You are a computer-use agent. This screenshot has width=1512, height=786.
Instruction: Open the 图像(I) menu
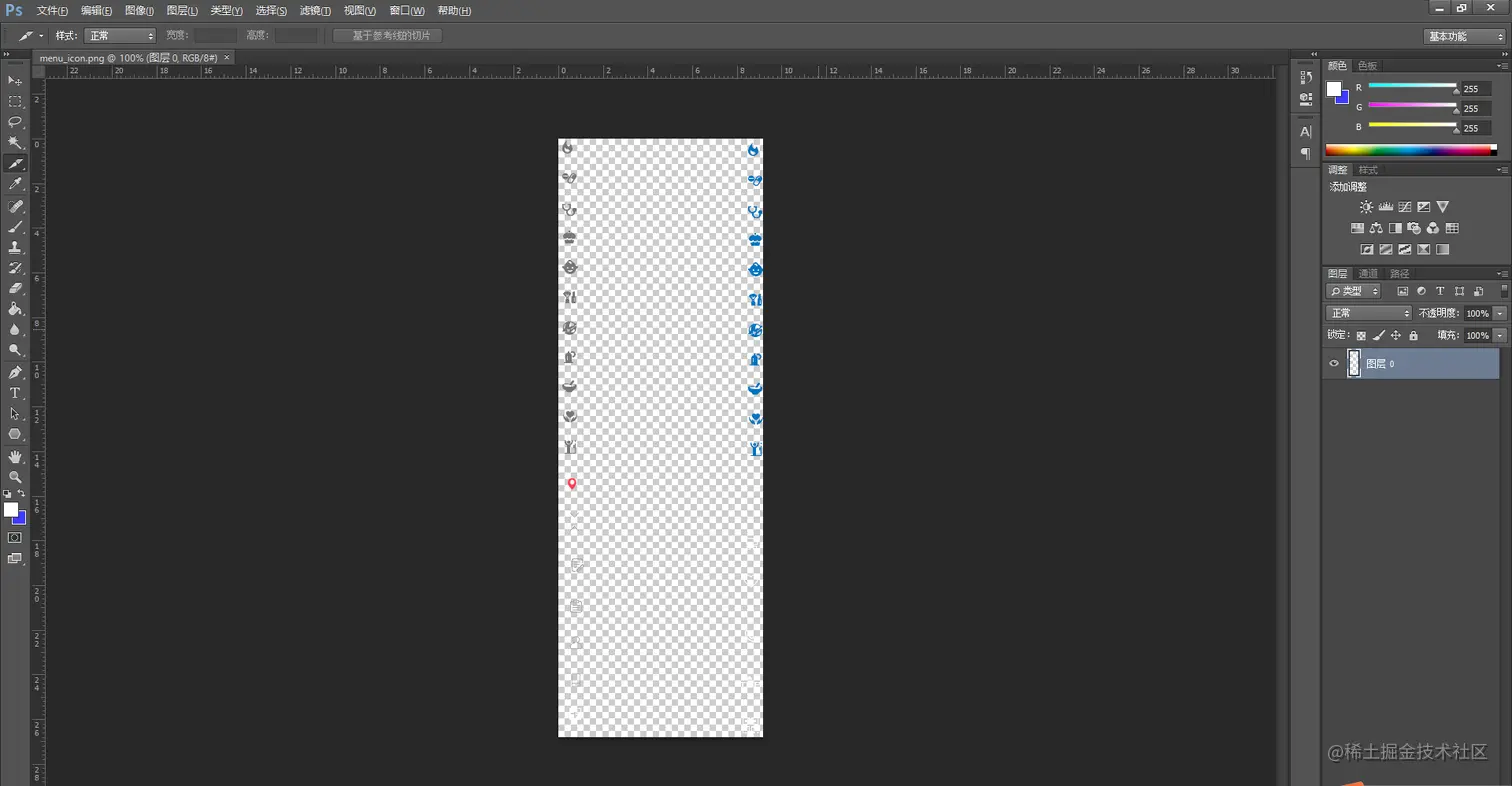[139, 10]
